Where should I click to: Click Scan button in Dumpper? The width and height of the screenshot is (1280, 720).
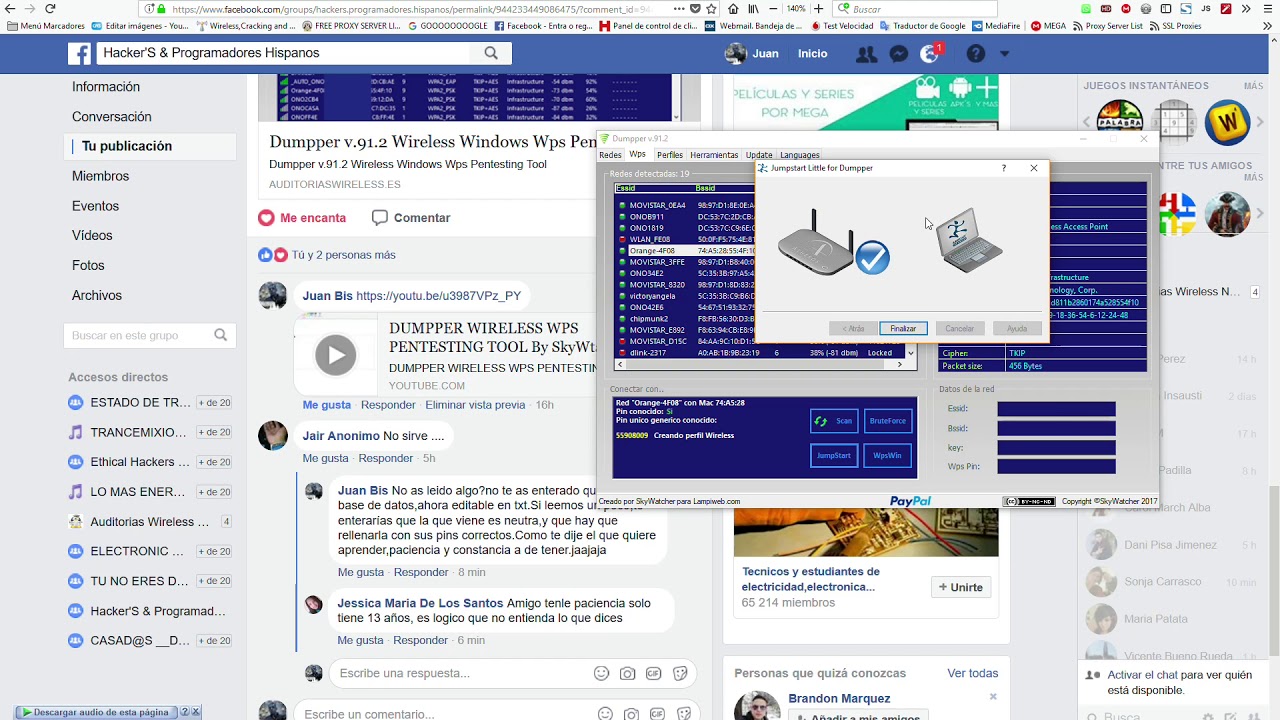[834, 421]
